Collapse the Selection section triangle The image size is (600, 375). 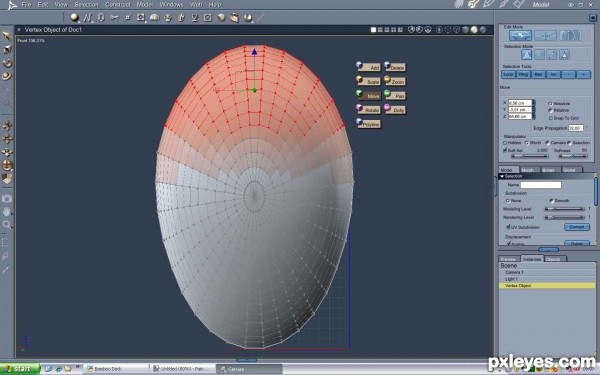[x=502, y=176]
